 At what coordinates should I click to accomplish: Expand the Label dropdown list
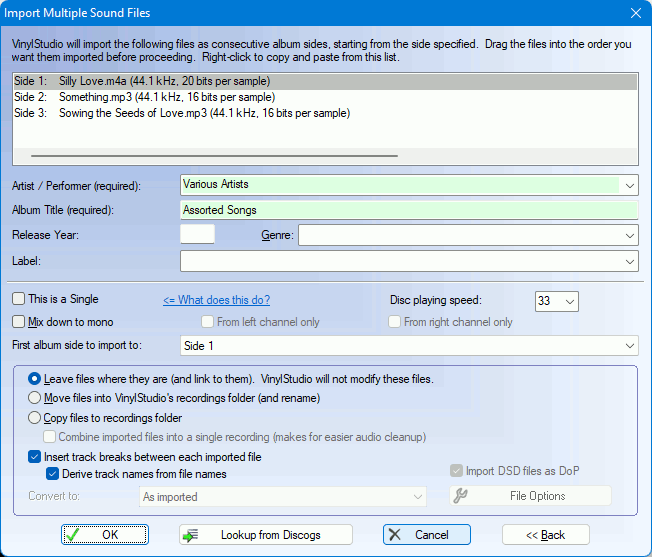(630, 261)
